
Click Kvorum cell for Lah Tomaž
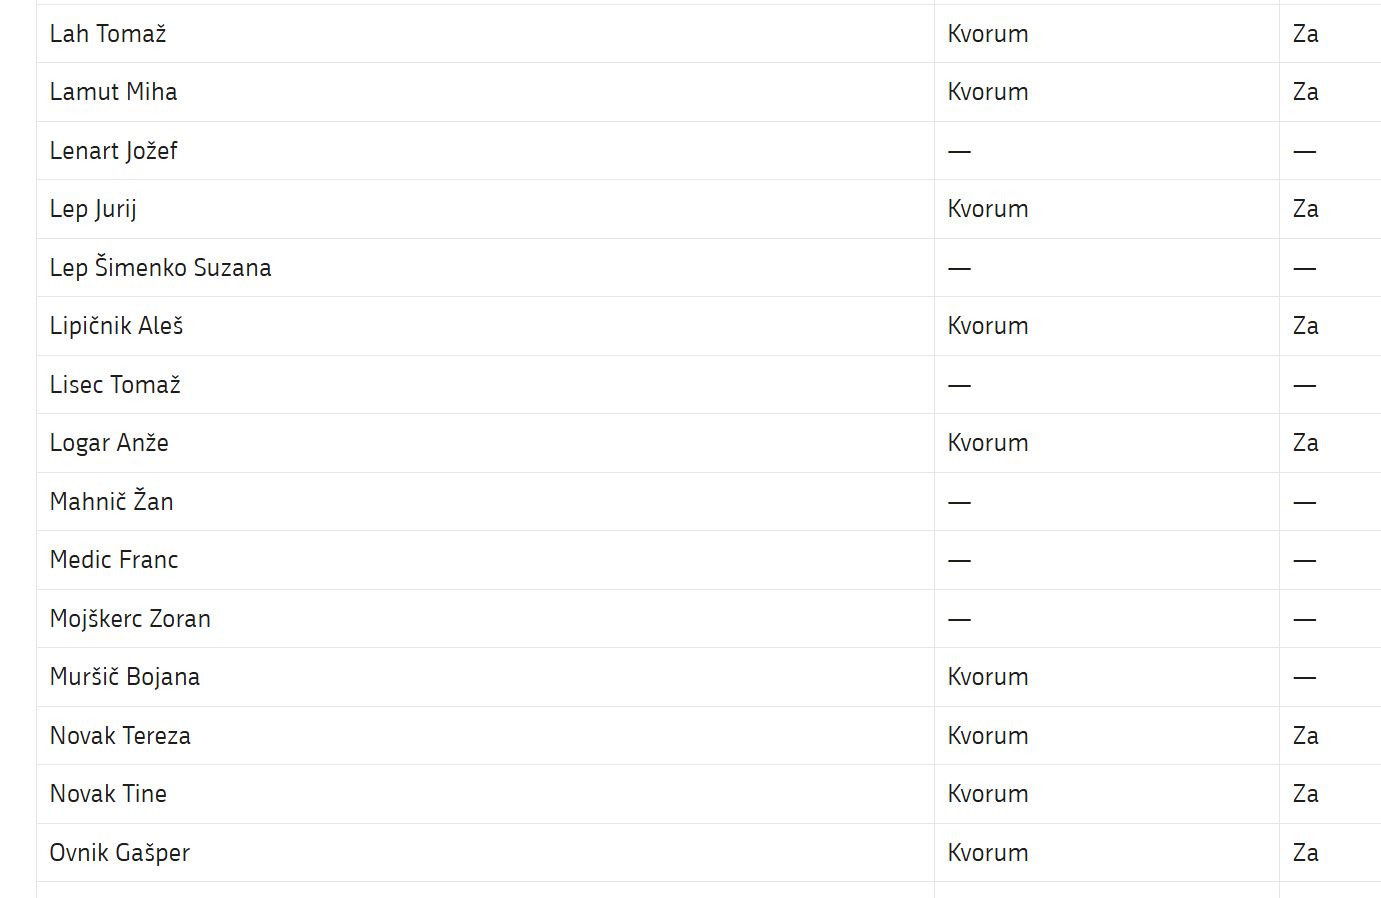[x=988, y=34]
